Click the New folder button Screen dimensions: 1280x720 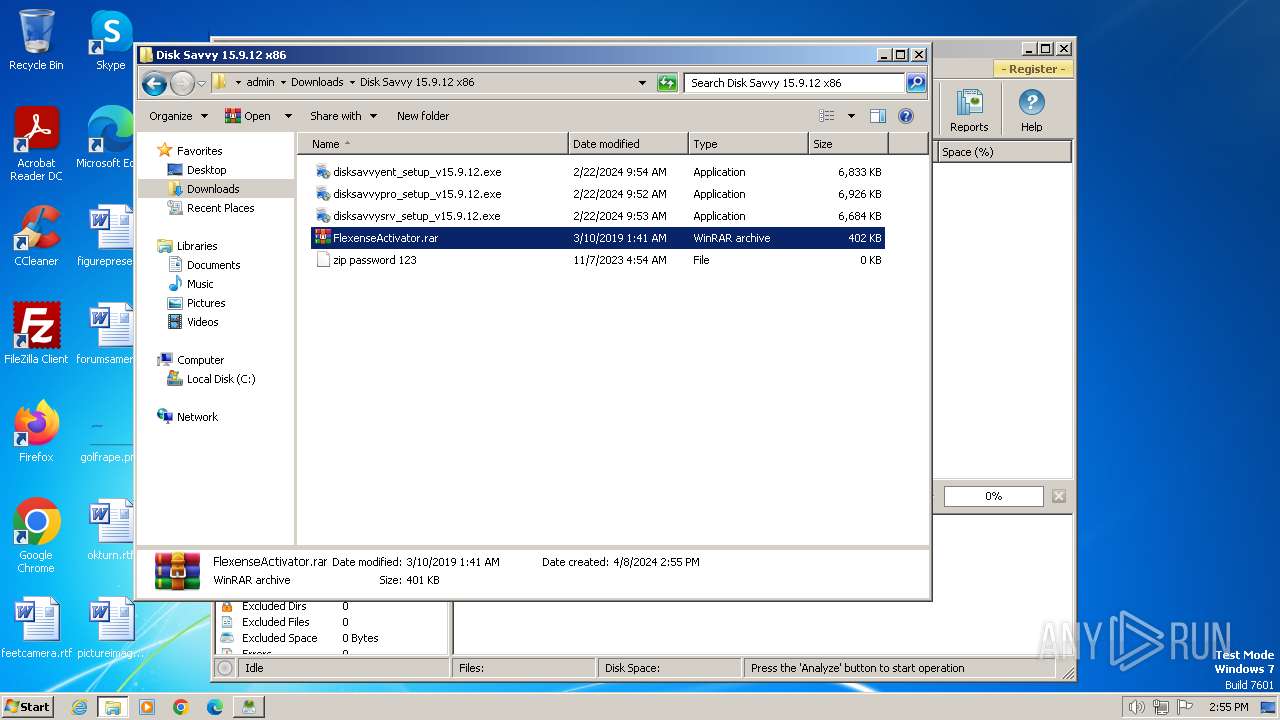click(x=423, y=116)
